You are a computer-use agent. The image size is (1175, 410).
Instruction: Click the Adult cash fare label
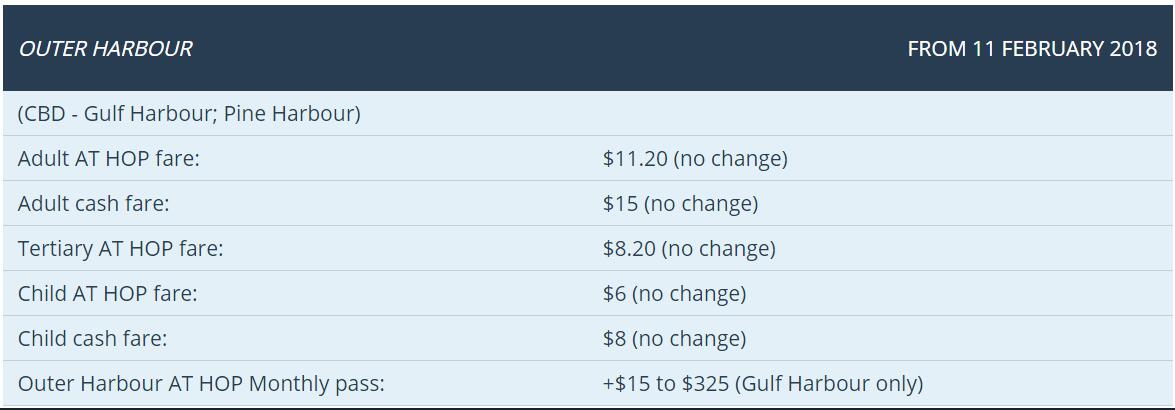point(94,203)
